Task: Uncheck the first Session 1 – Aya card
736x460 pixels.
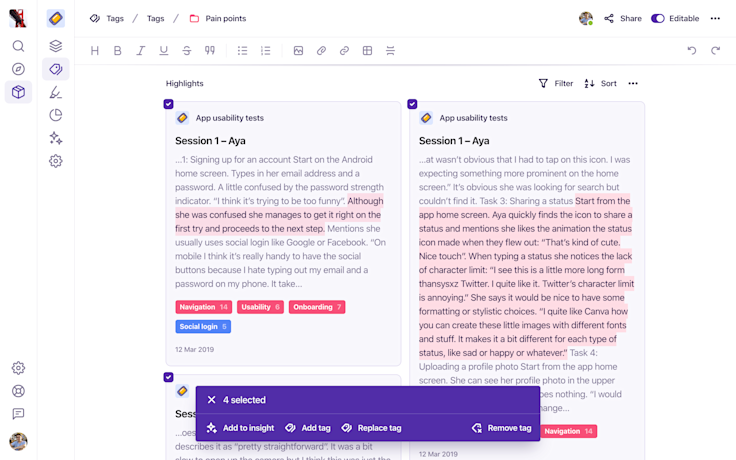Action: tap(169, 104)
